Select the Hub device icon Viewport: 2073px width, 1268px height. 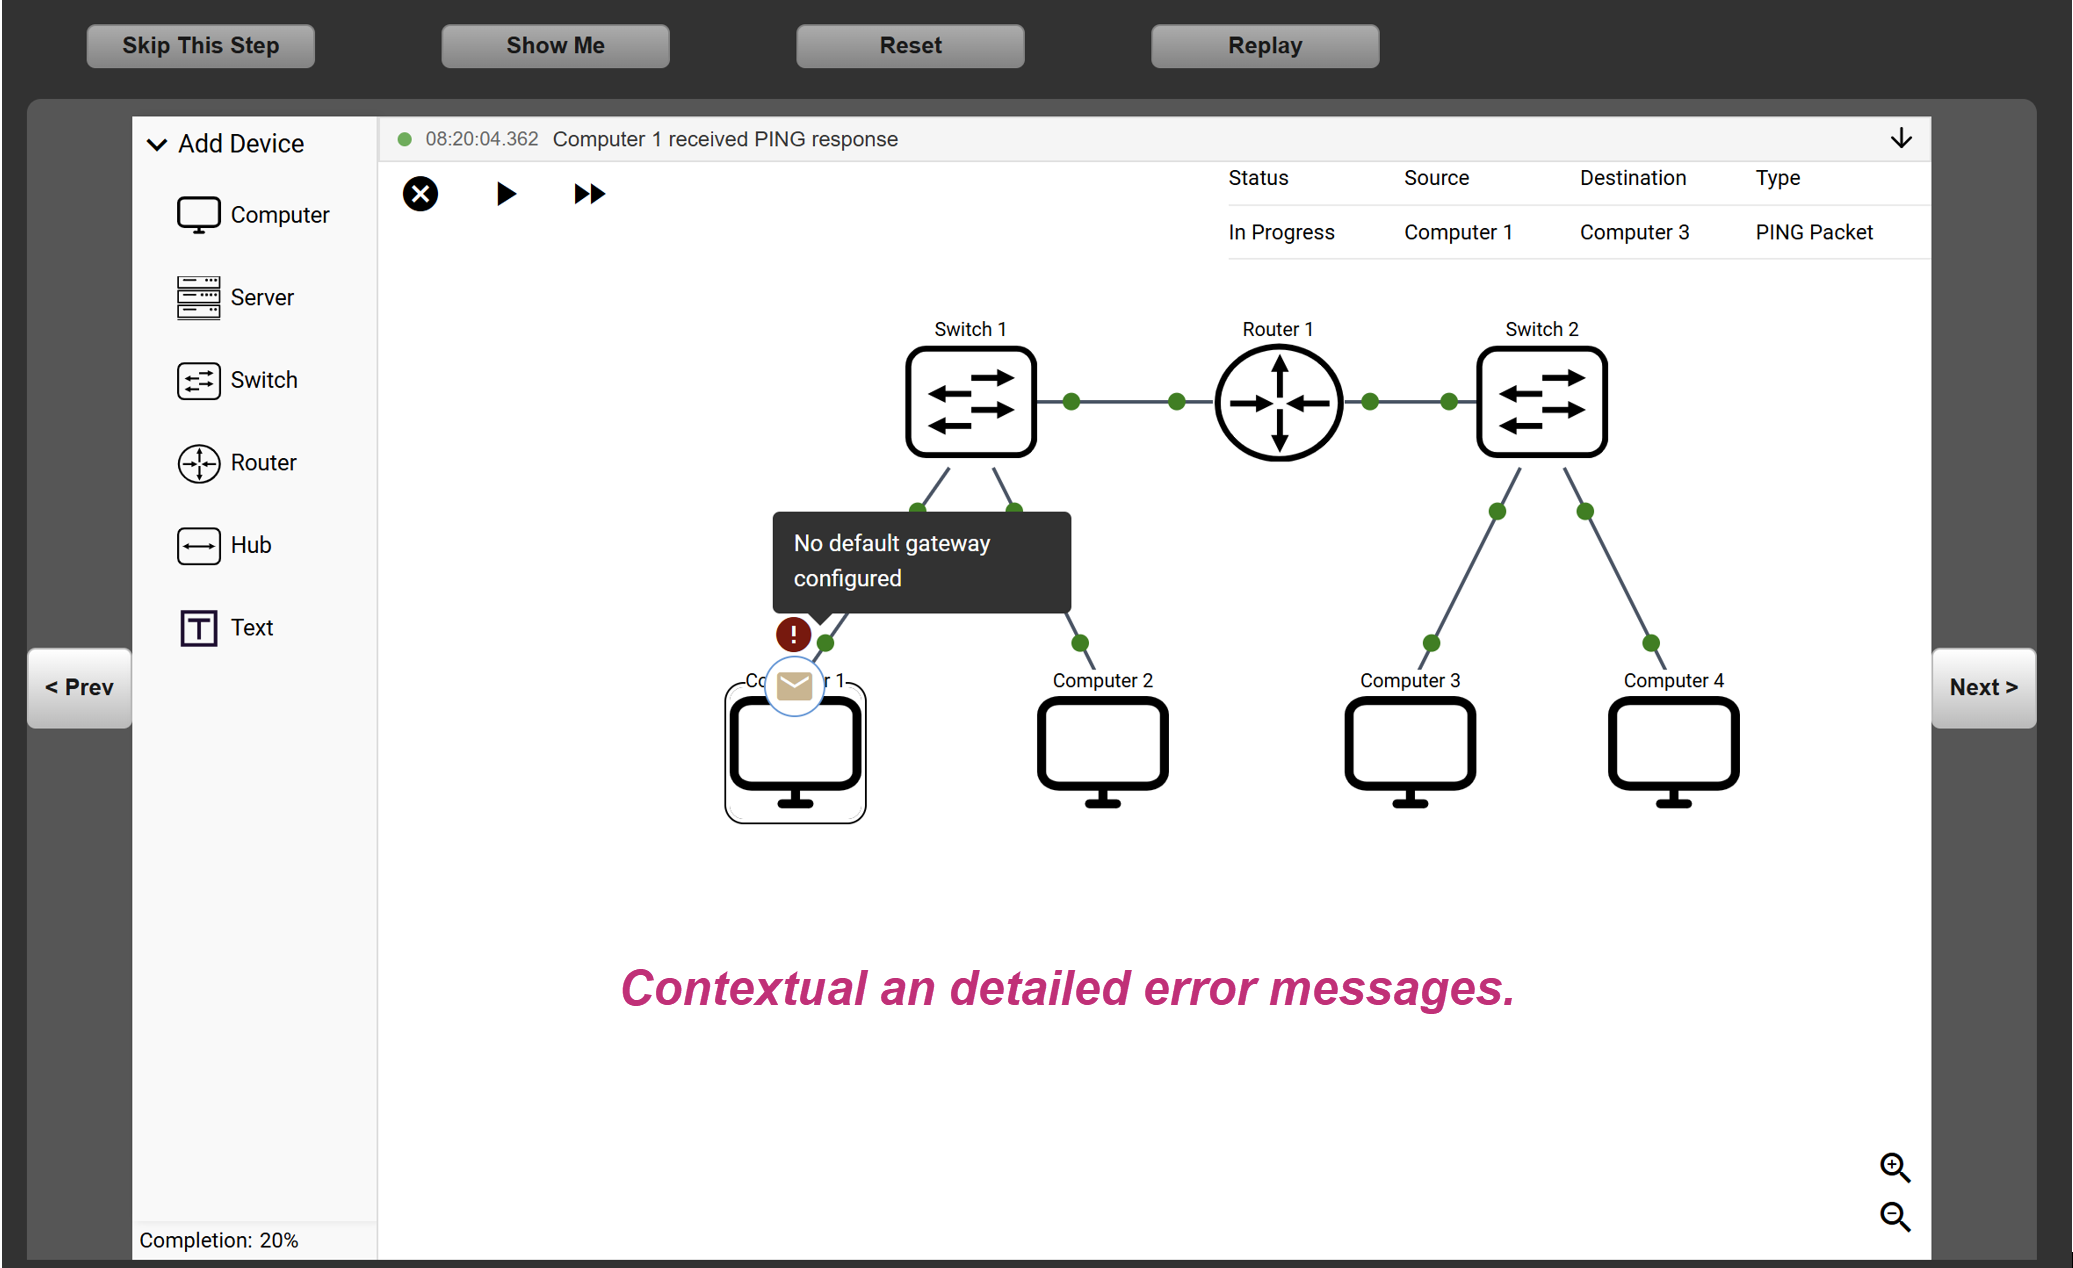(198, 546)
